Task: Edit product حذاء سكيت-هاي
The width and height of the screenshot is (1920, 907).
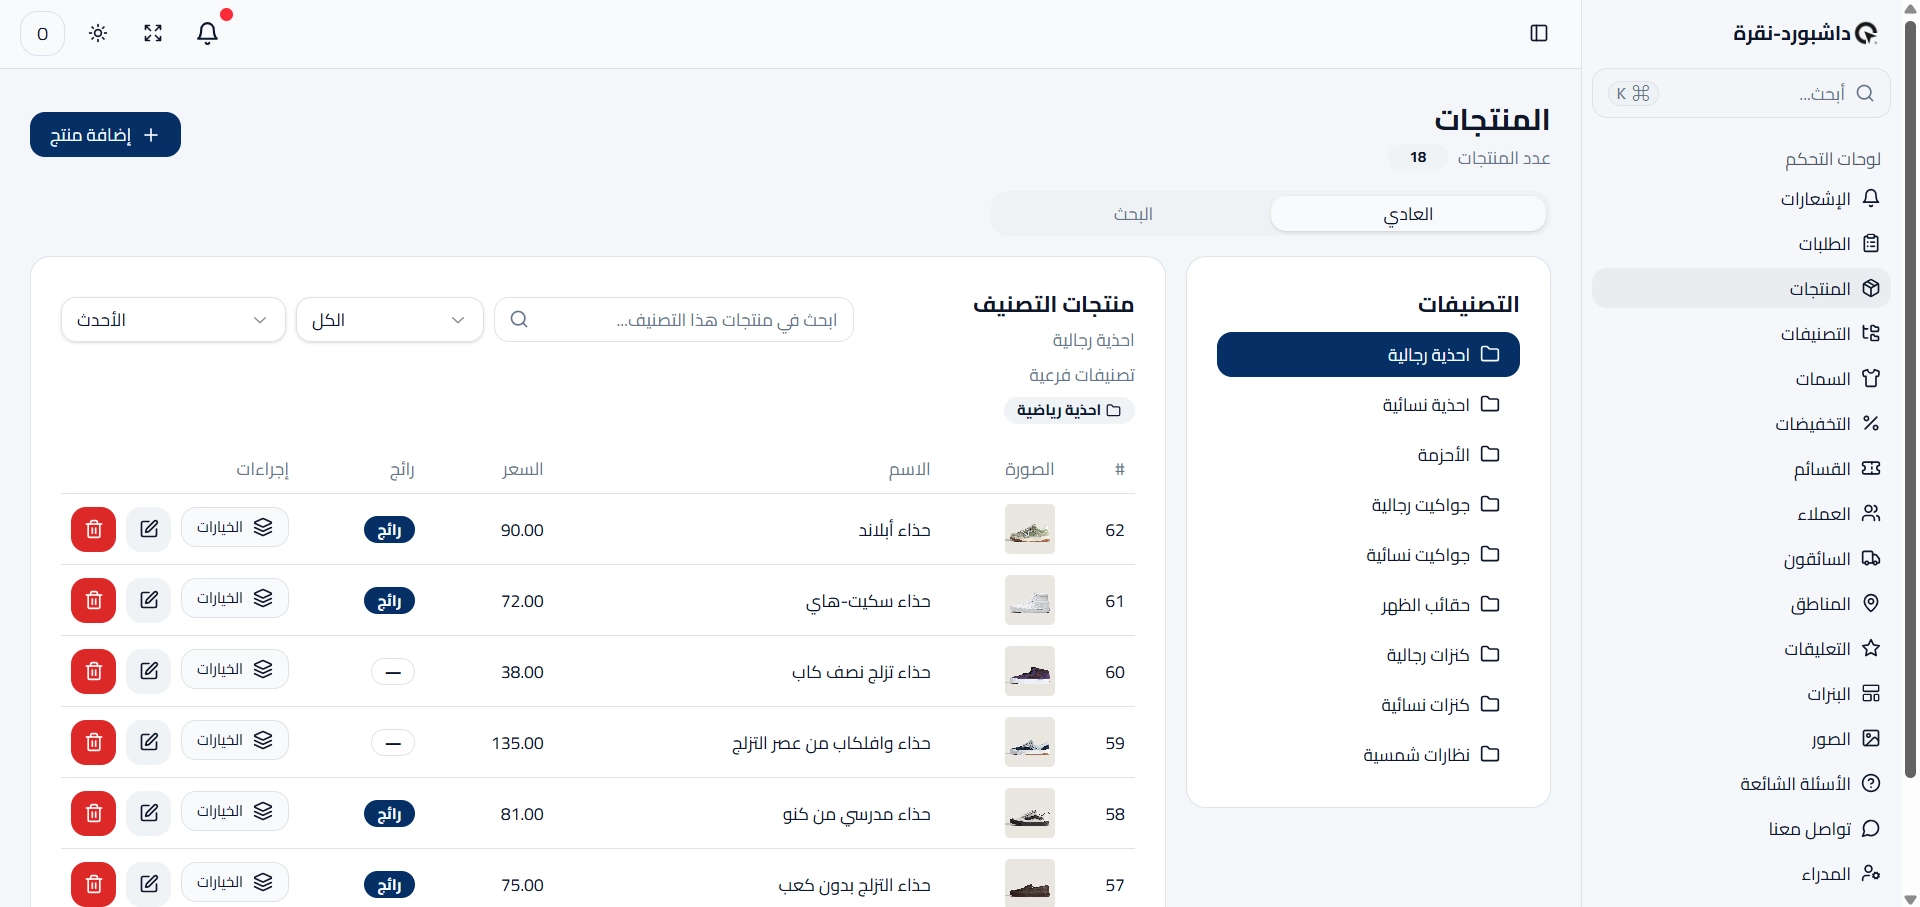Action: (x=149, y=600)
